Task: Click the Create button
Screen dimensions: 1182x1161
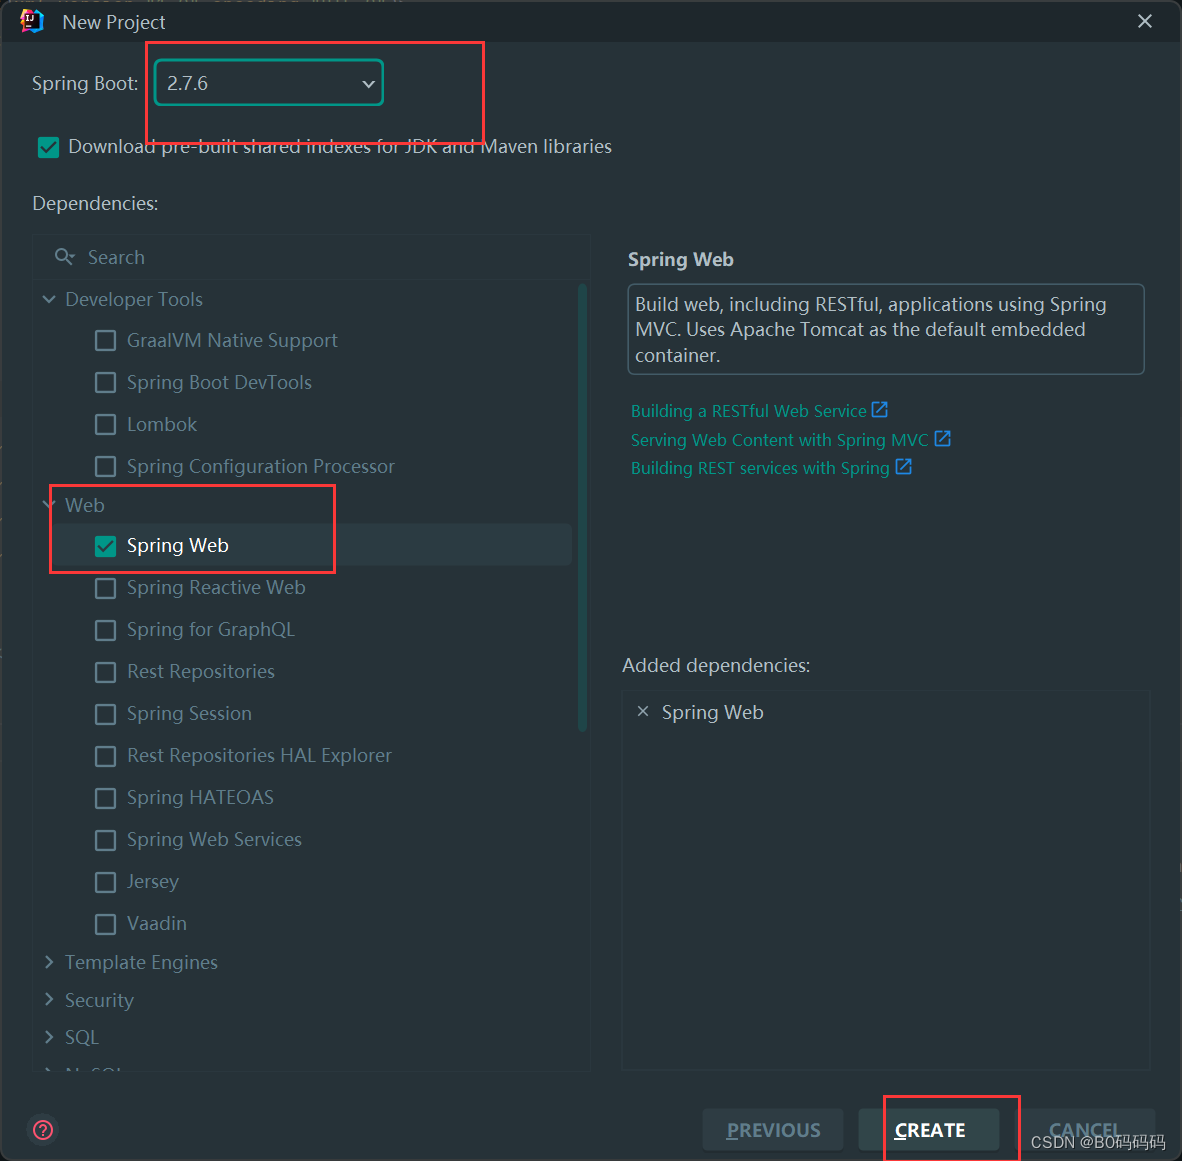Action: point(929,1130)
